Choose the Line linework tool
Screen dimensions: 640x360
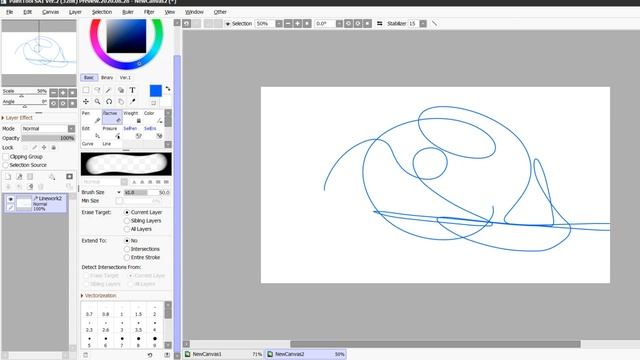112,144
